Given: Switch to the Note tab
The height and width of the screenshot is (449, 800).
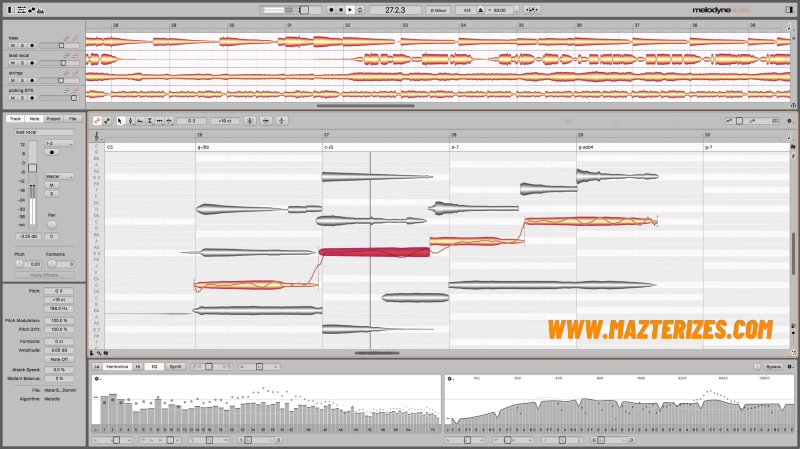Looking at the screenshot, I should tap(34, 118).
